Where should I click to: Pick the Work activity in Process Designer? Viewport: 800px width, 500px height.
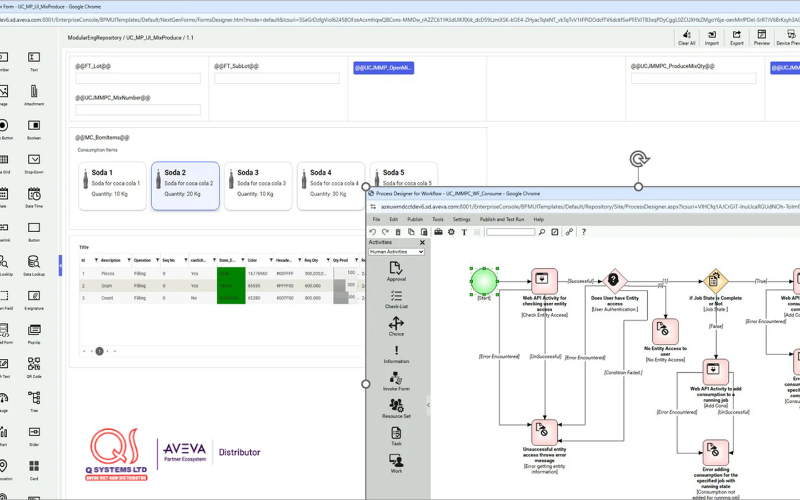pos(396,464)
